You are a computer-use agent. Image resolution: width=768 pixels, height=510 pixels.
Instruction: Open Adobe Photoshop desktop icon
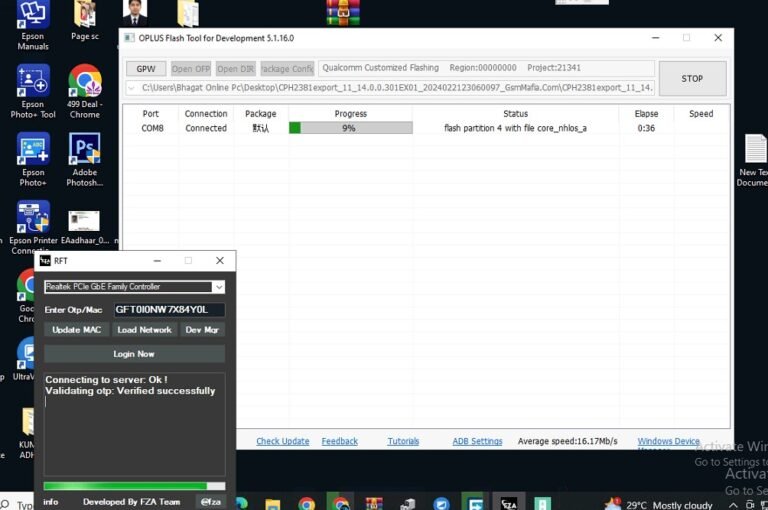[x=85, y=159]
